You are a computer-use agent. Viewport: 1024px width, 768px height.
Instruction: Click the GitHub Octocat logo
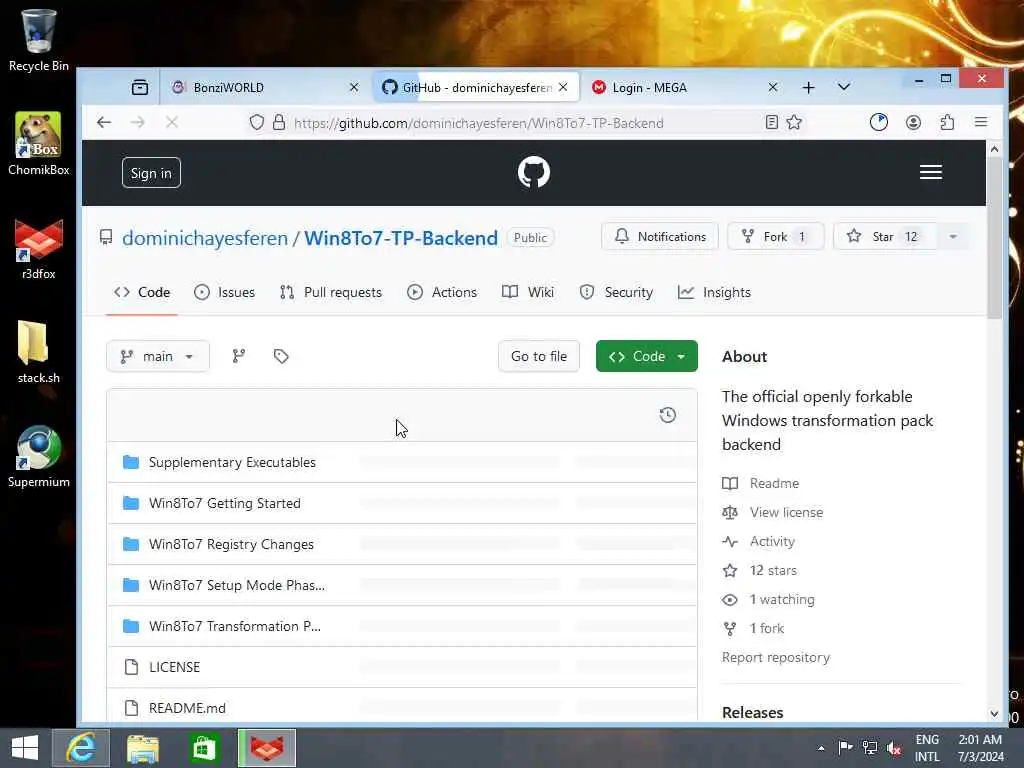coord(534,172)
